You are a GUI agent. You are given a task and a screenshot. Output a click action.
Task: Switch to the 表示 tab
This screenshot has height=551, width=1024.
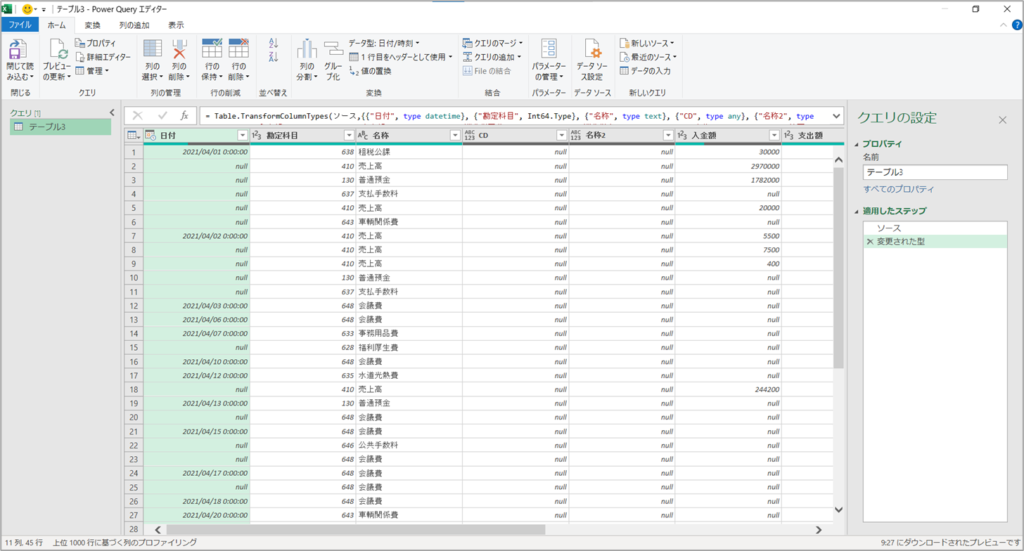point(176,25)
